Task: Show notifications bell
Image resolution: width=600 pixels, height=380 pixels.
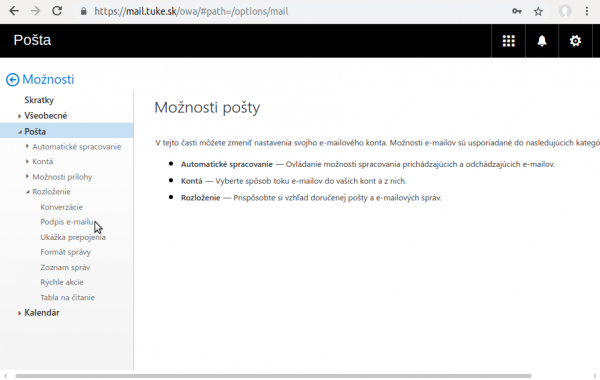Action: click(x=542, y=41)
